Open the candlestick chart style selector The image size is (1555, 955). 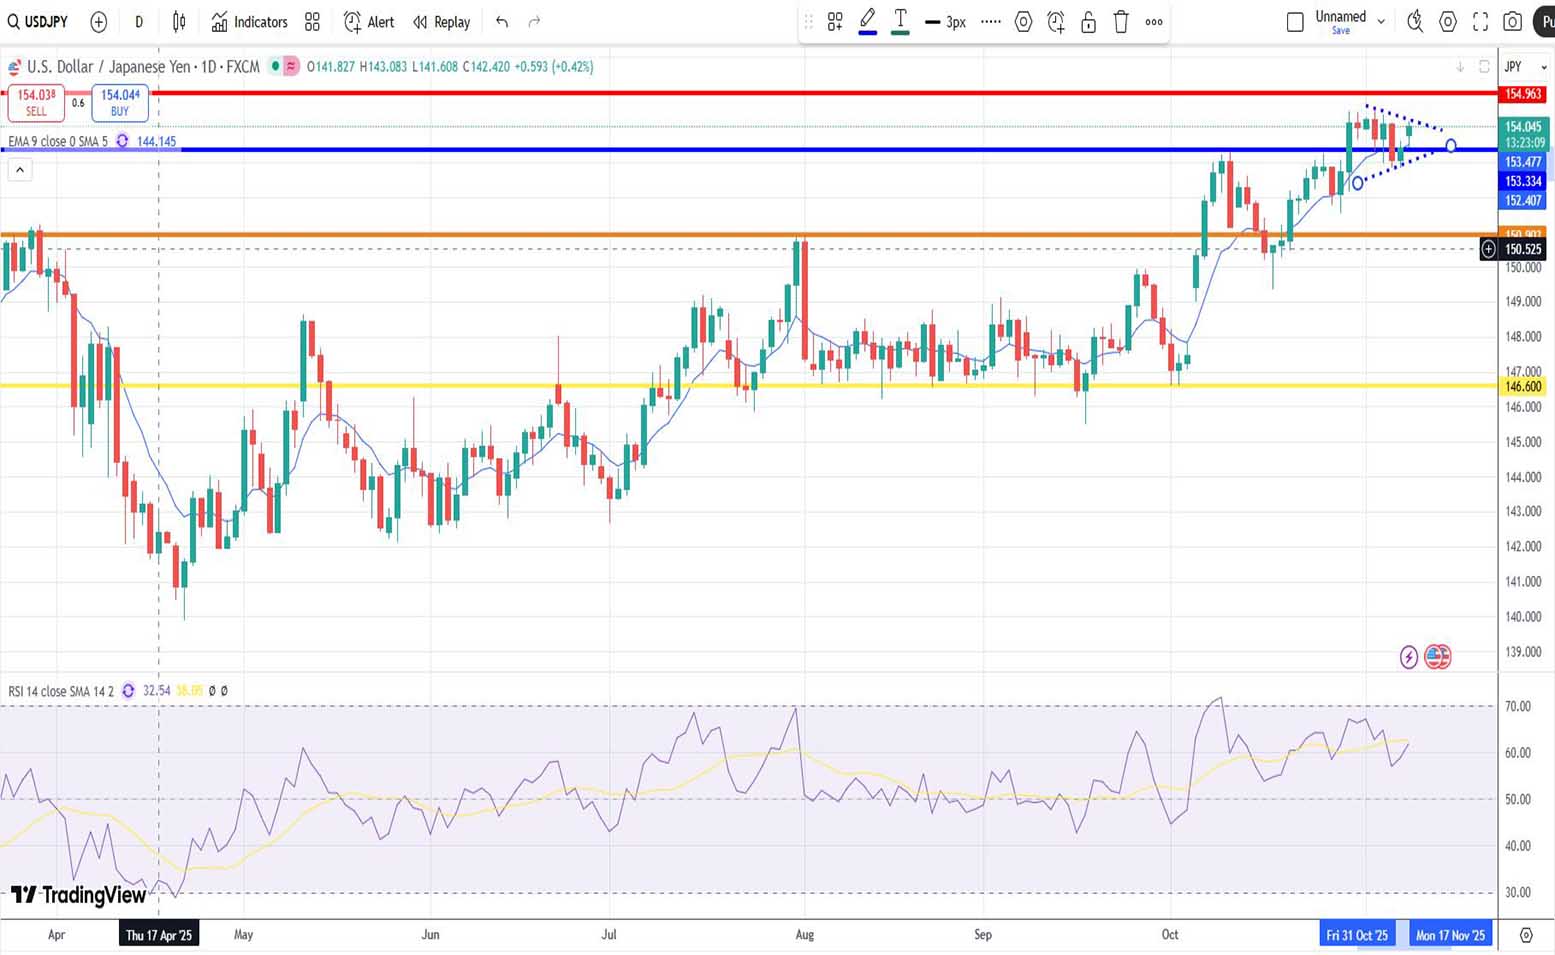point(179,22)
